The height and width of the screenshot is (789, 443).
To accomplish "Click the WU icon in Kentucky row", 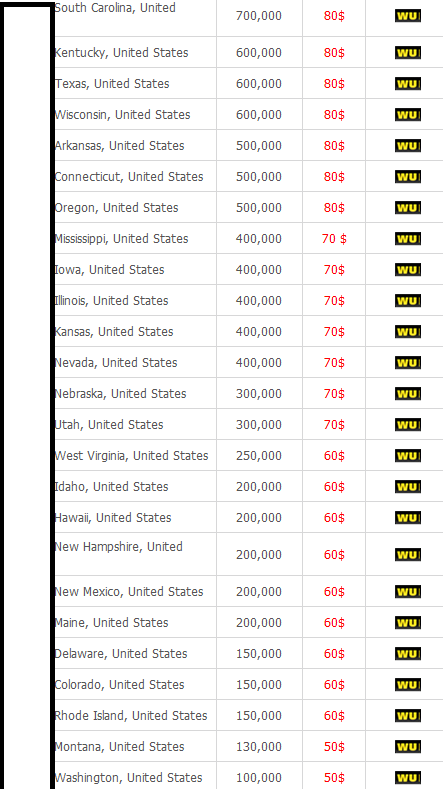I will pos(408,53).
